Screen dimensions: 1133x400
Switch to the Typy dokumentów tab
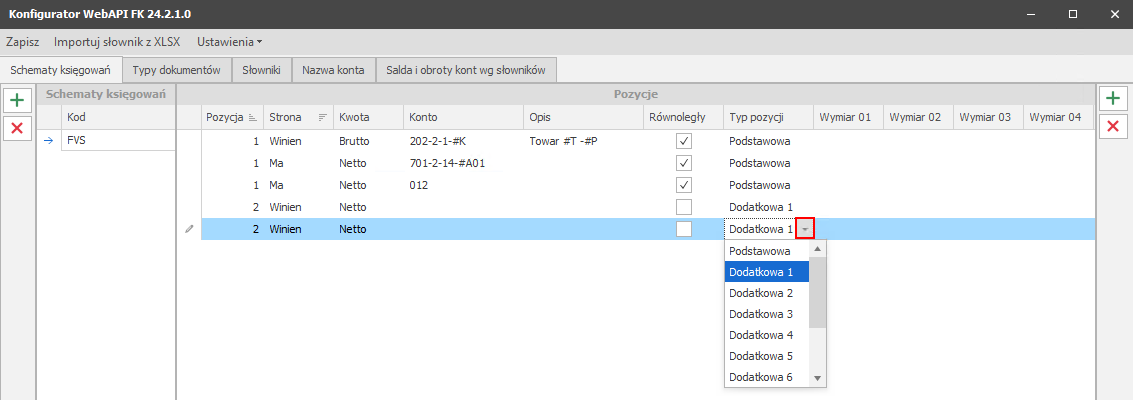click(x=176, y=70)
